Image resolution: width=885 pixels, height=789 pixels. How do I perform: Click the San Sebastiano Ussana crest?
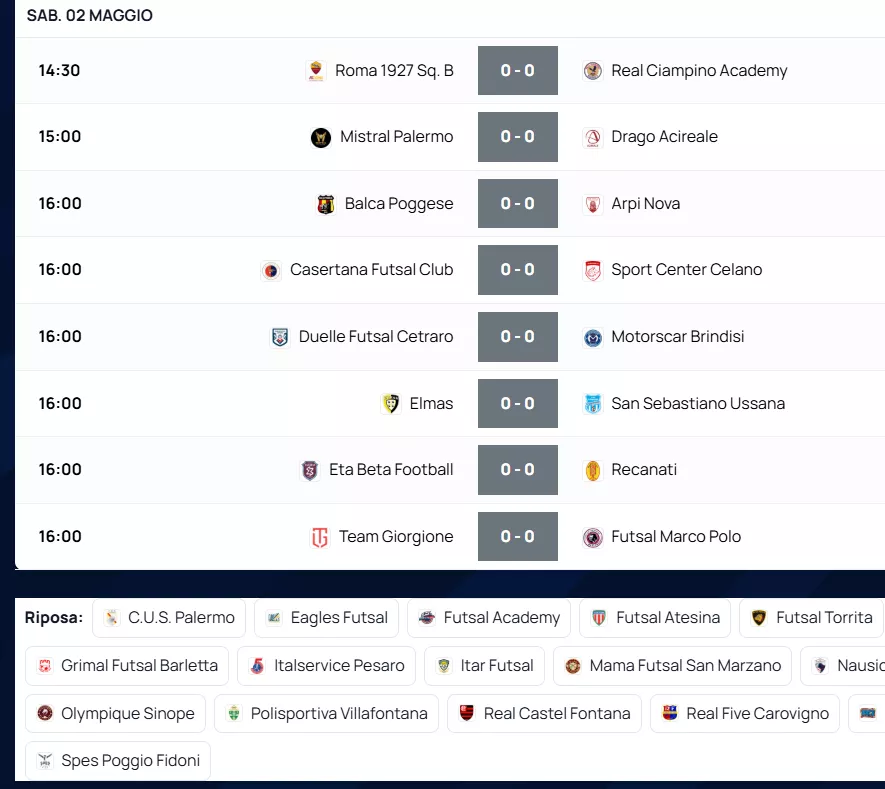[x=593, y=404]
